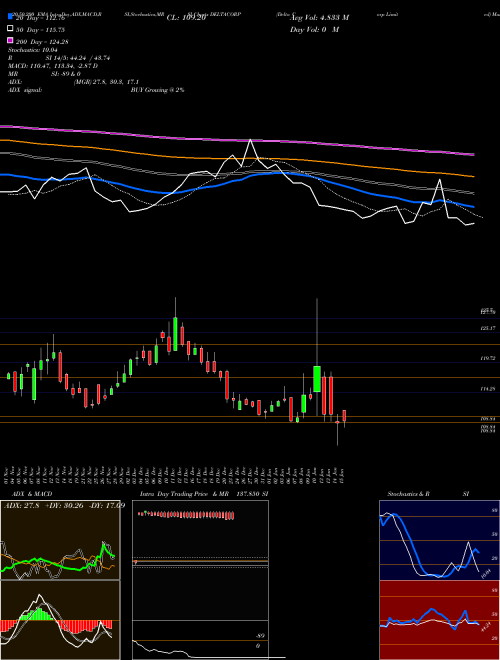Click the 'Intra Day Trading Price & MR' title
The image size is (500, 660).
coord(184,494)
